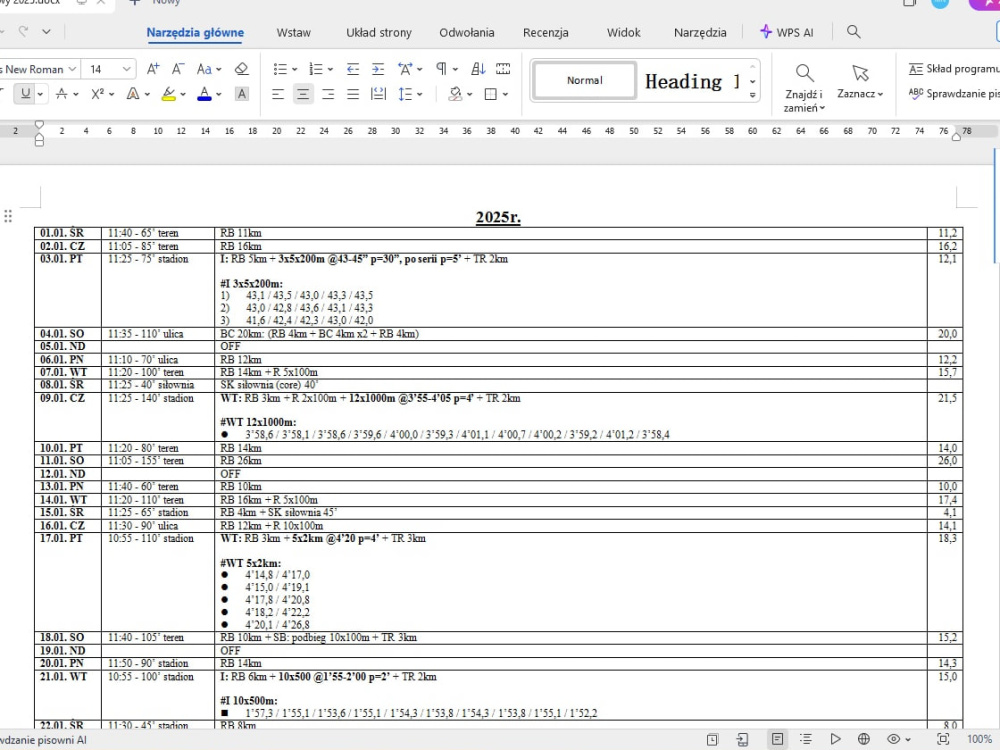Open WPS AI assistant
Image resolution: width=1000 pixels, height=750 pixels.
(x=787, y=32)
